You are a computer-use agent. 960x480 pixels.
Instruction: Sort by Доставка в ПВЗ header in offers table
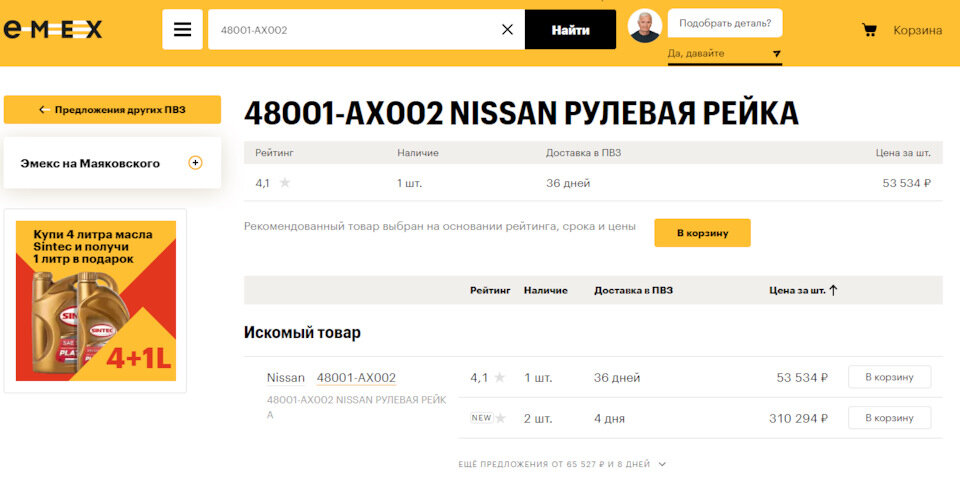coord(633,290)
